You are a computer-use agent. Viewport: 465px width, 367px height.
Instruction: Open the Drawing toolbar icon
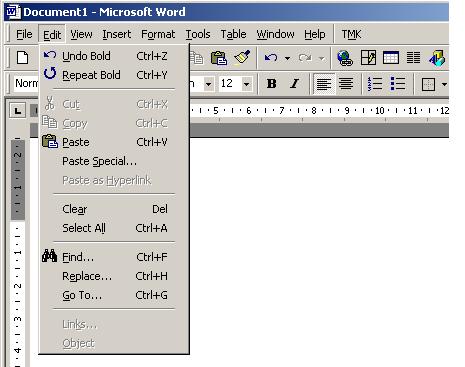pos(437,58)
